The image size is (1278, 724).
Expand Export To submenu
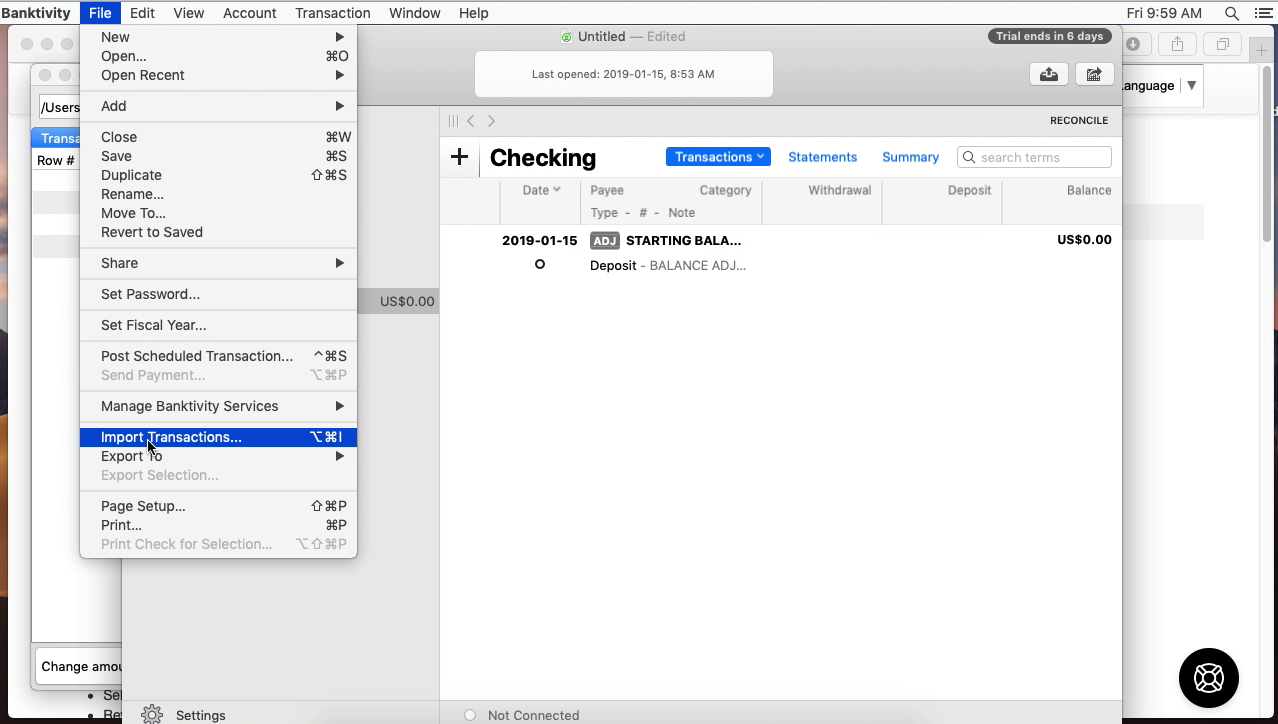click(x=218, y=456)
